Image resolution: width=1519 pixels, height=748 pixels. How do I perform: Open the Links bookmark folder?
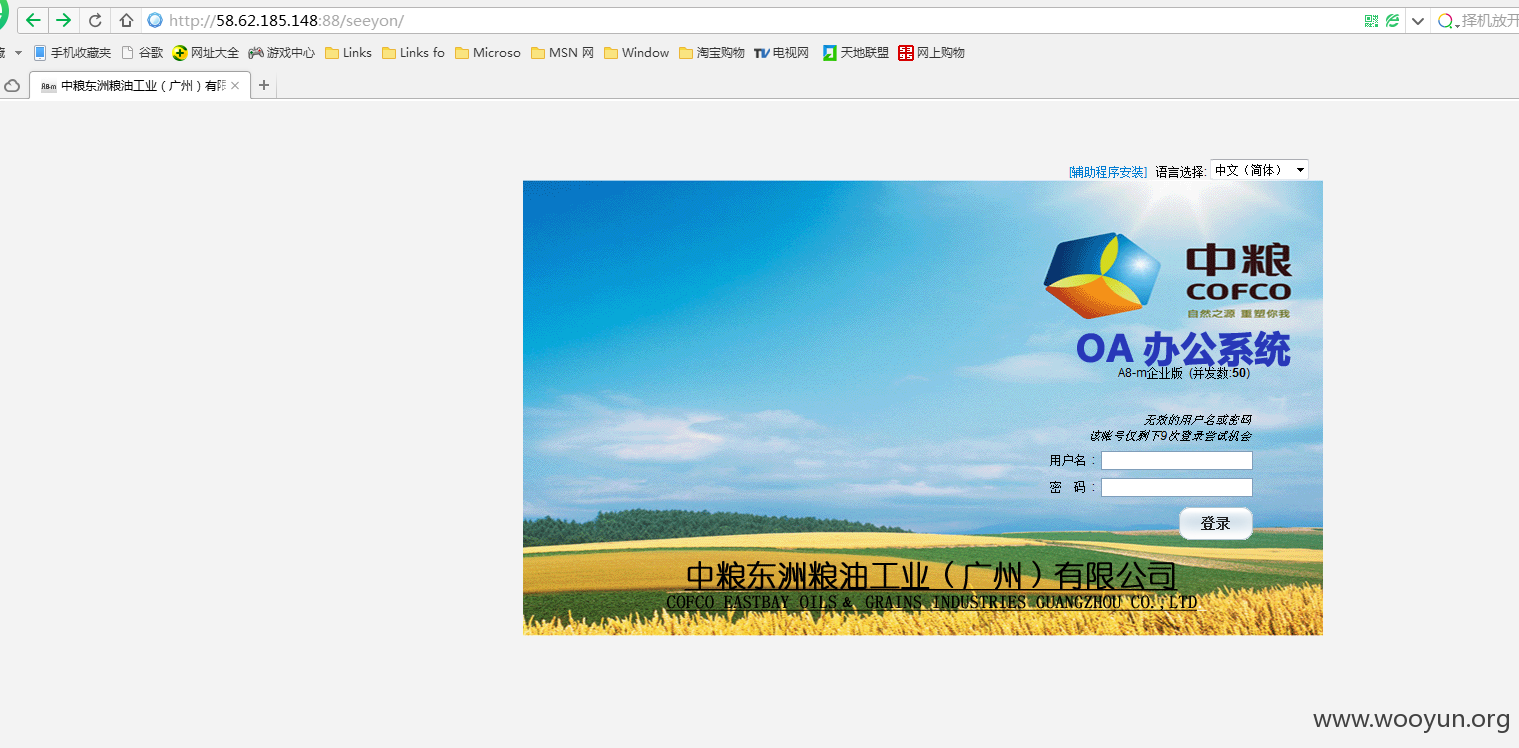pos(348,53)
